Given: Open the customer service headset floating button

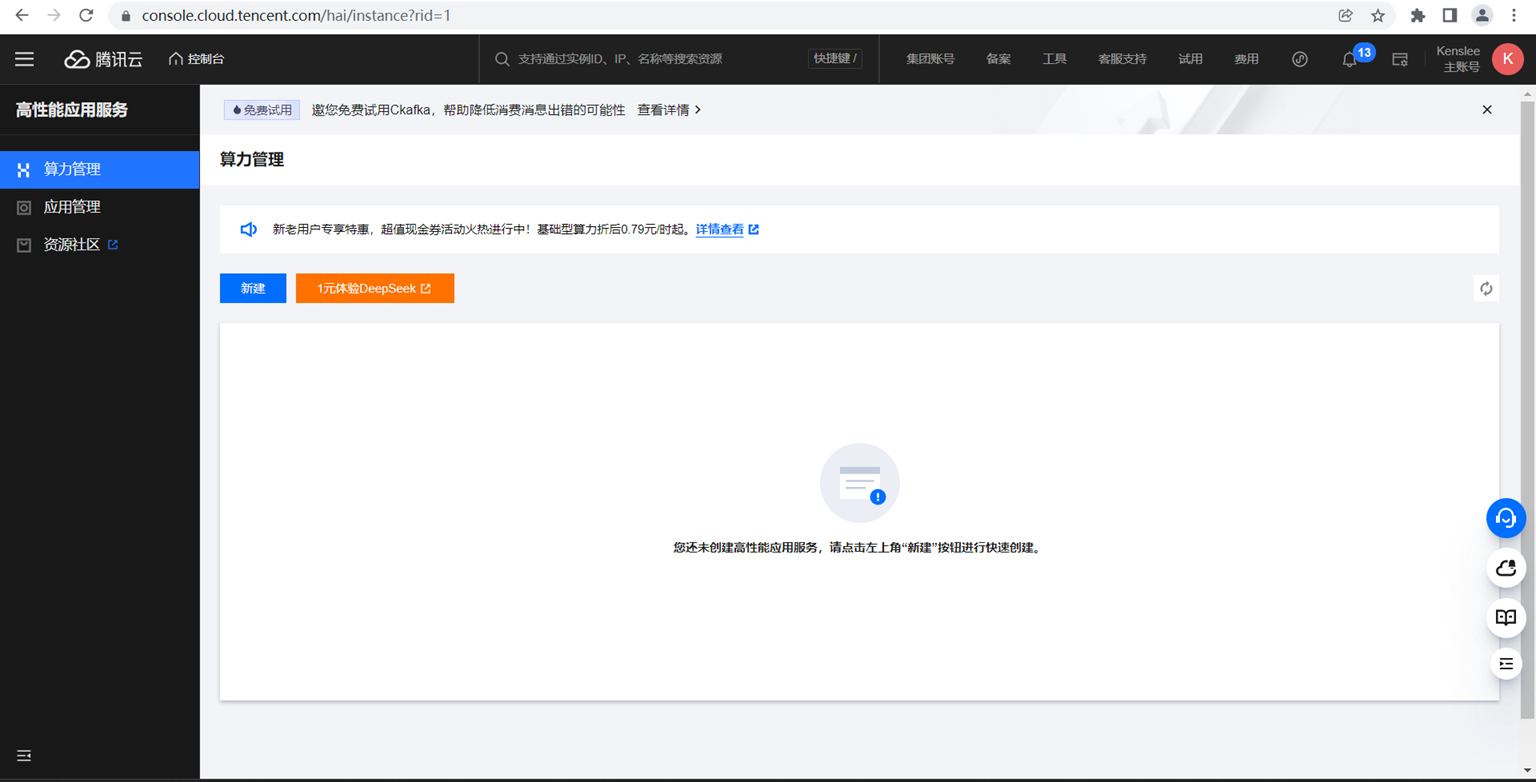Looking at the screenshot, I should coord(1505,518).
